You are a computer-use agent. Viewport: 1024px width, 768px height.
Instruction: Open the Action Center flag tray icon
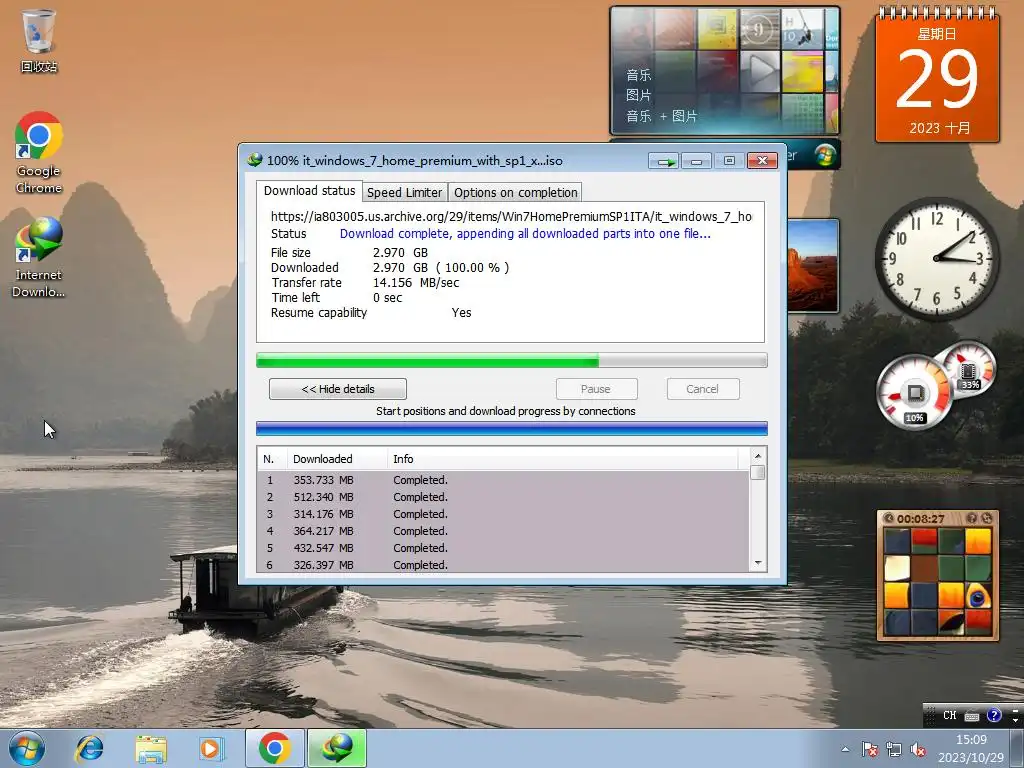pyautogui.click(x=869, y=749)
